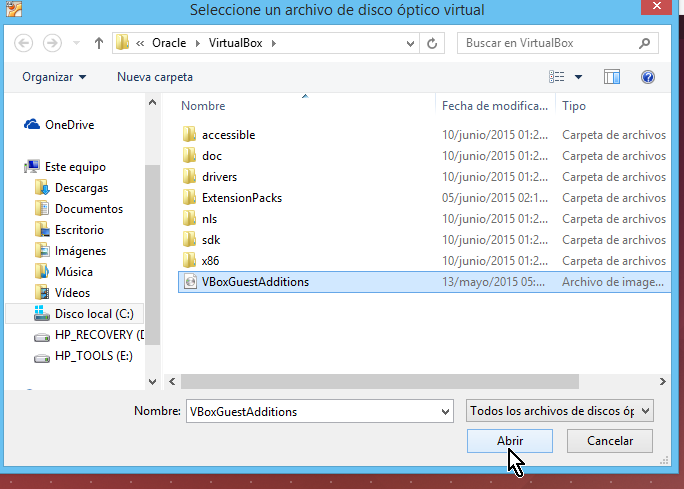684x489 pixels.
Task: Click the VirtualBox breadcrumb segment
Action: point(235,43)
